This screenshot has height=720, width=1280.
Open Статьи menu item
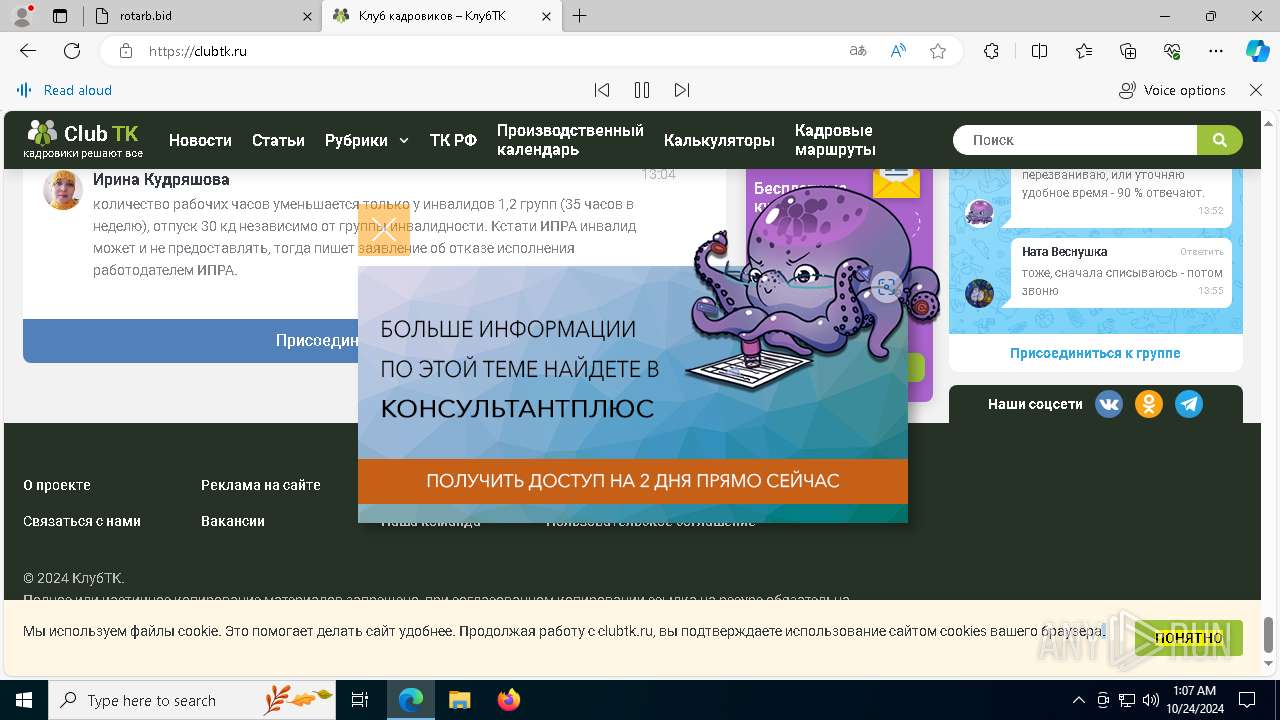278,140
